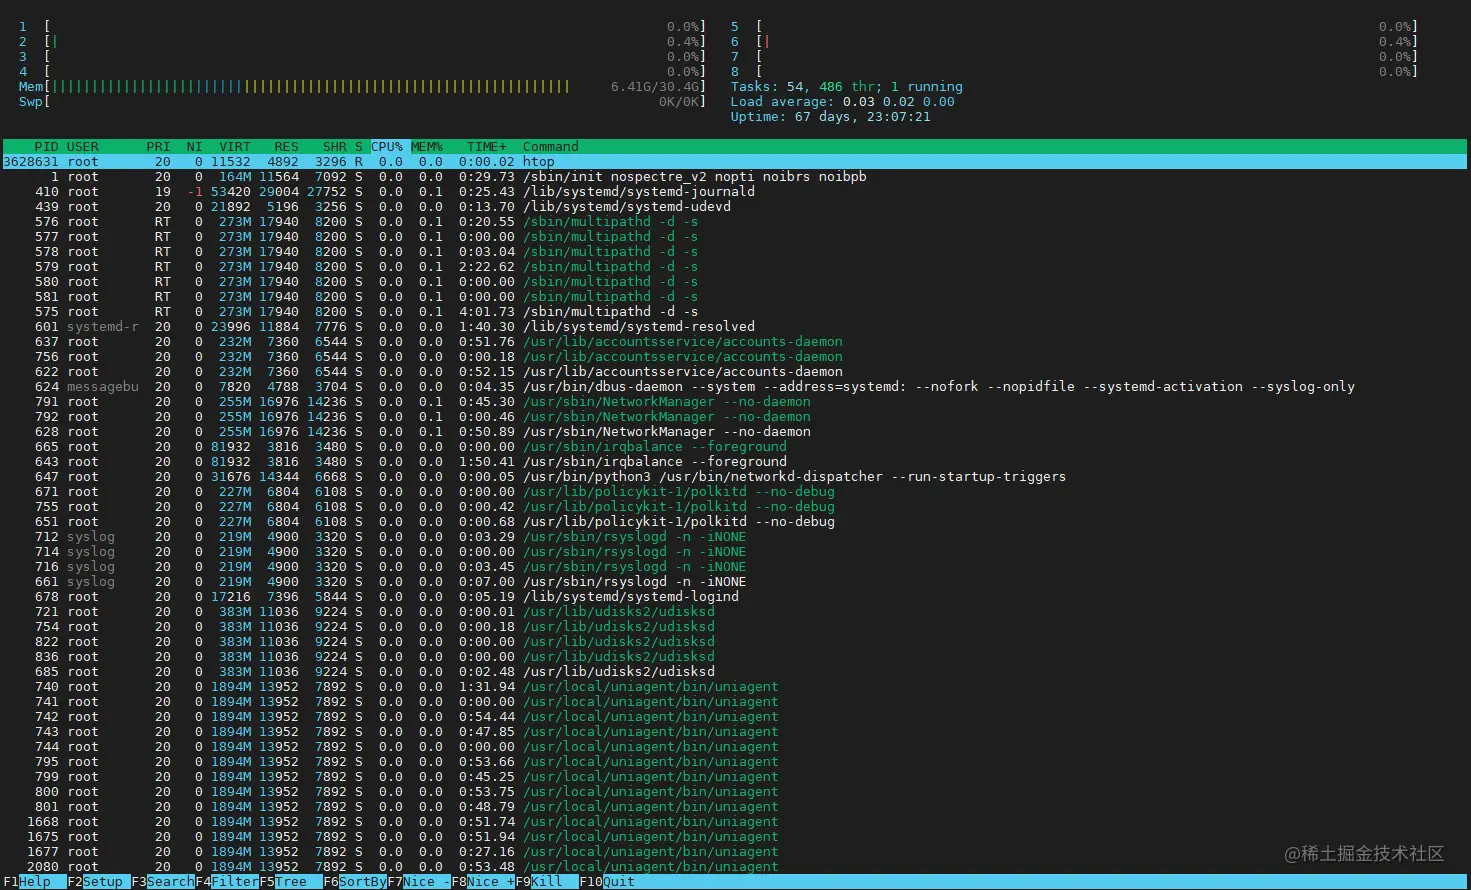Sort processes by the RES column
The width and height of the screenshot is (1471, 890).
287,147
